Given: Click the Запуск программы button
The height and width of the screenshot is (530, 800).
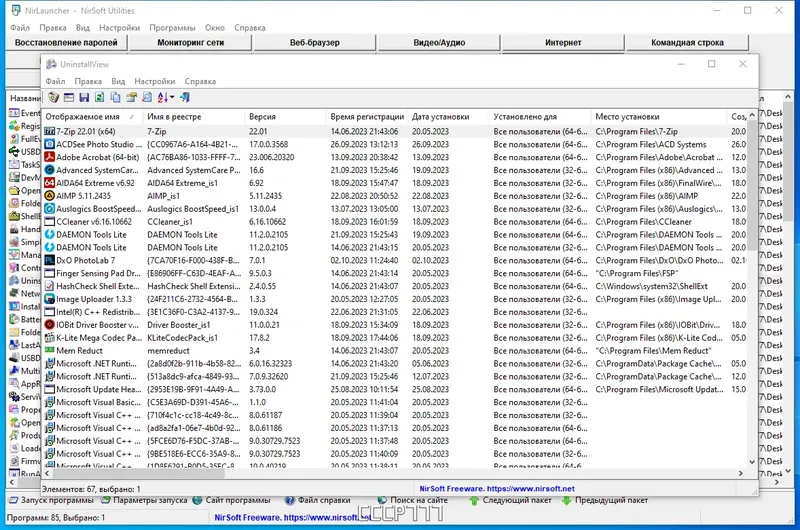Looking at the screenshot, I should [x=52, y=500].
